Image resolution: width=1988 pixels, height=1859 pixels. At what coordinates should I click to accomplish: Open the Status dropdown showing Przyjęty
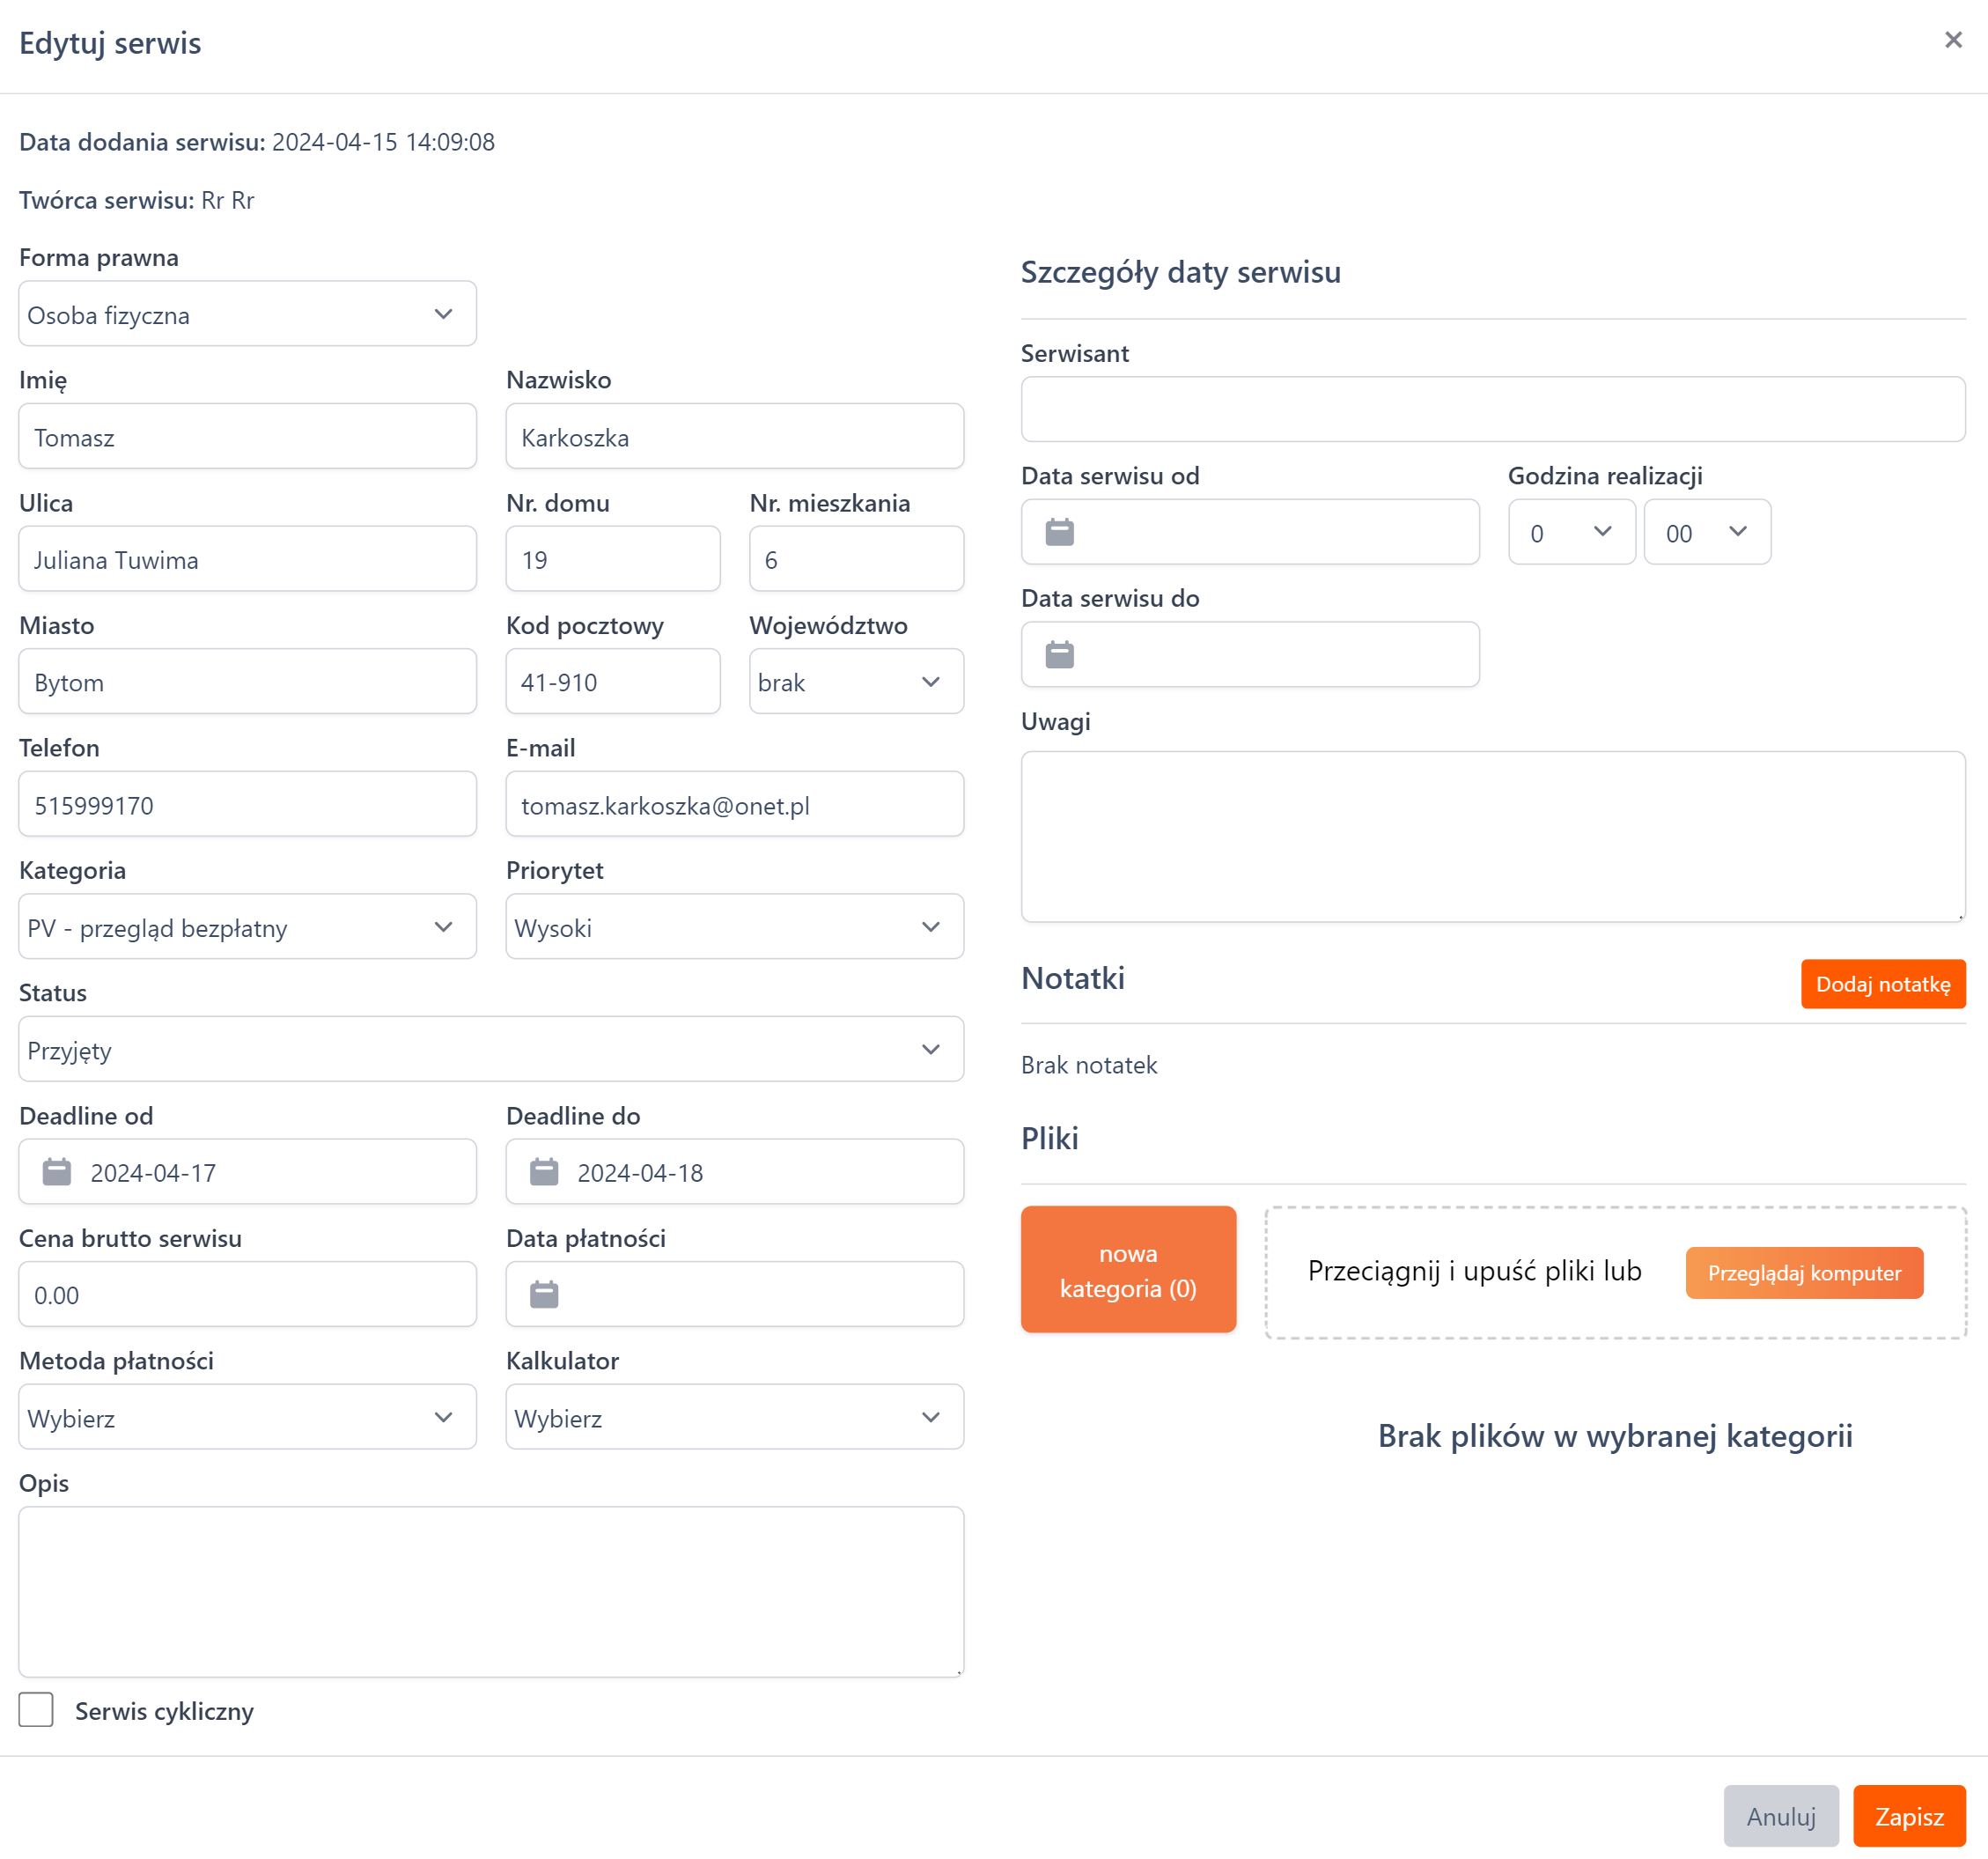click(x=490, y=1050)
